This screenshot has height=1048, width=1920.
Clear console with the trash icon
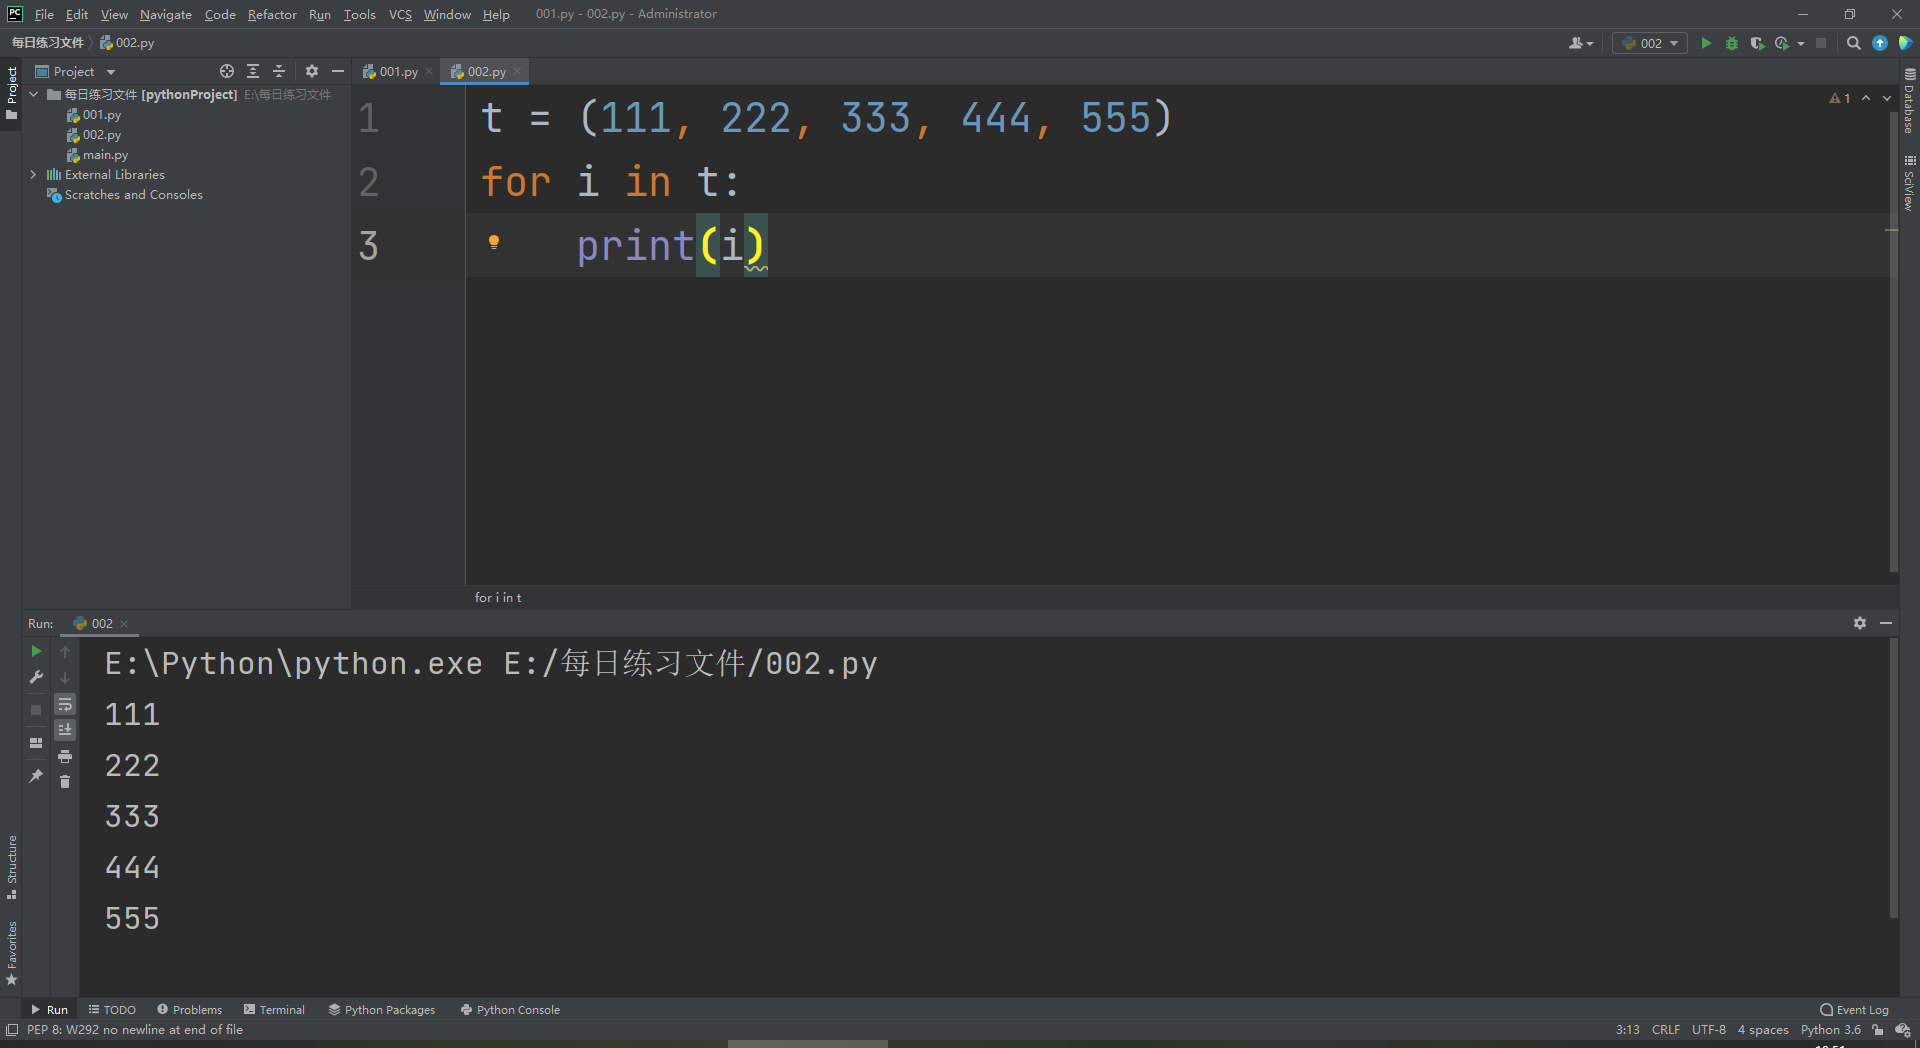65,782
